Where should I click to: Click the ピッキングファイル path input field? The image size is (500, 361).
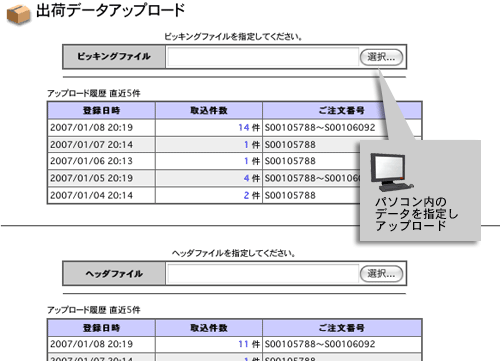[263, 57]
